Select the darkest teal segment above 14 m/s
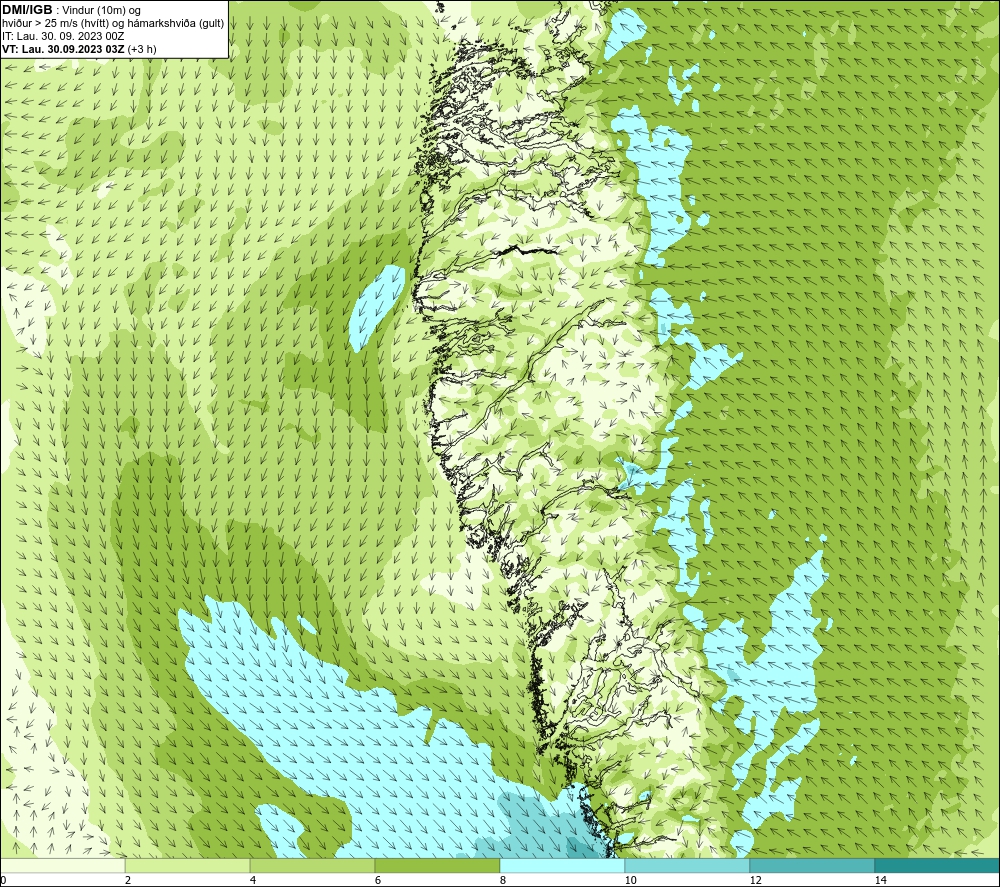This screenshot has height=887, width=1000. (x=937, y=865)
